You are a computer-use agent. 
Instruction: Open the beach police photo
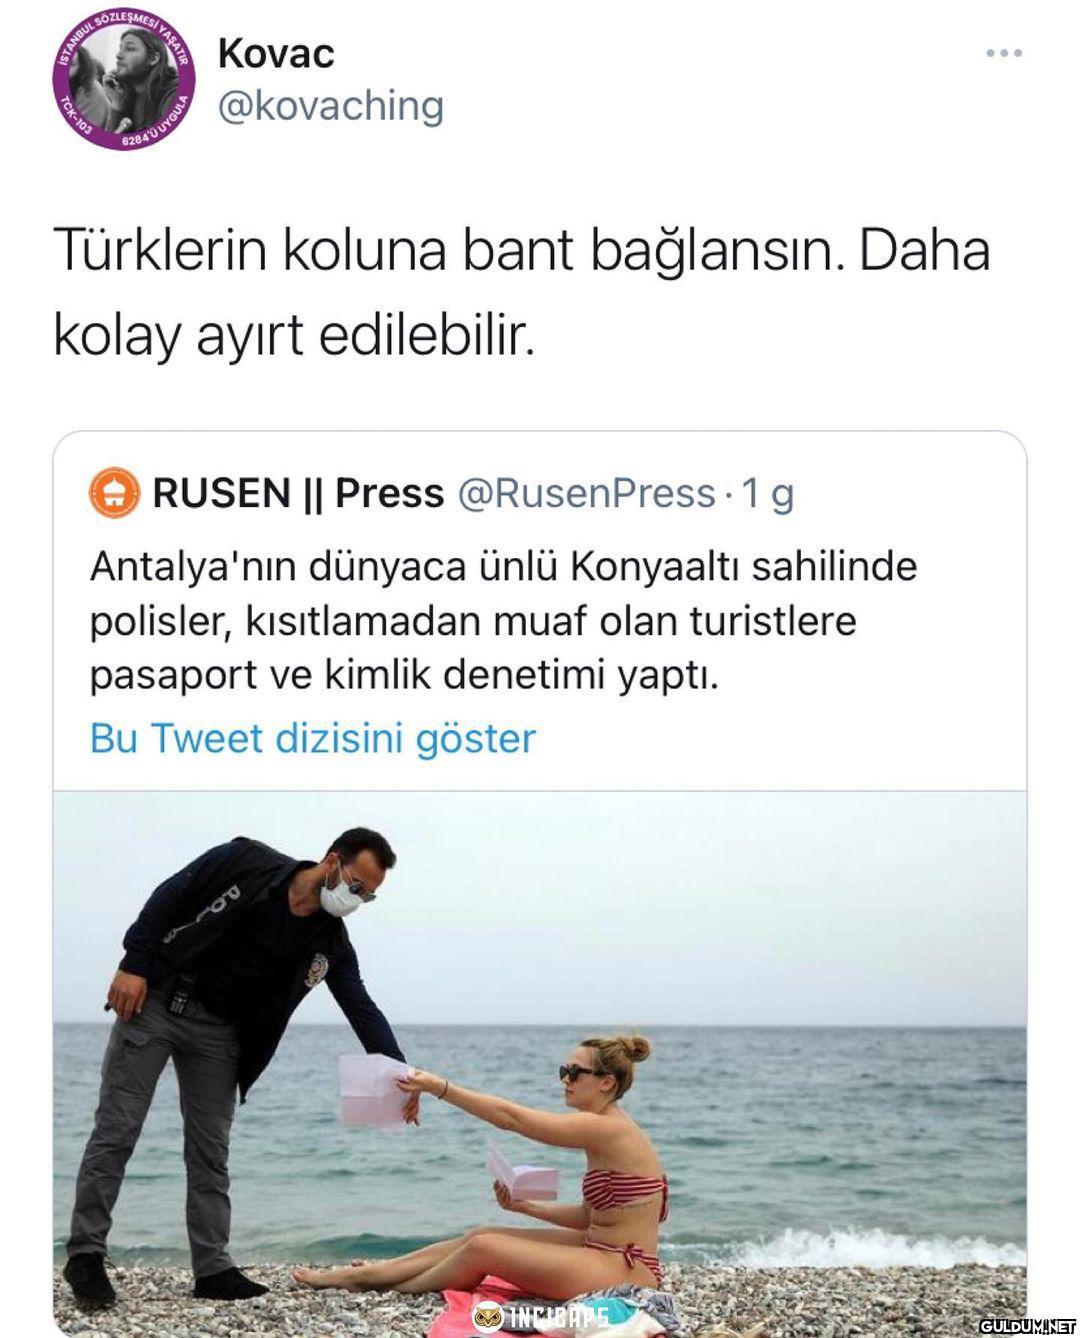[540, 1060]
